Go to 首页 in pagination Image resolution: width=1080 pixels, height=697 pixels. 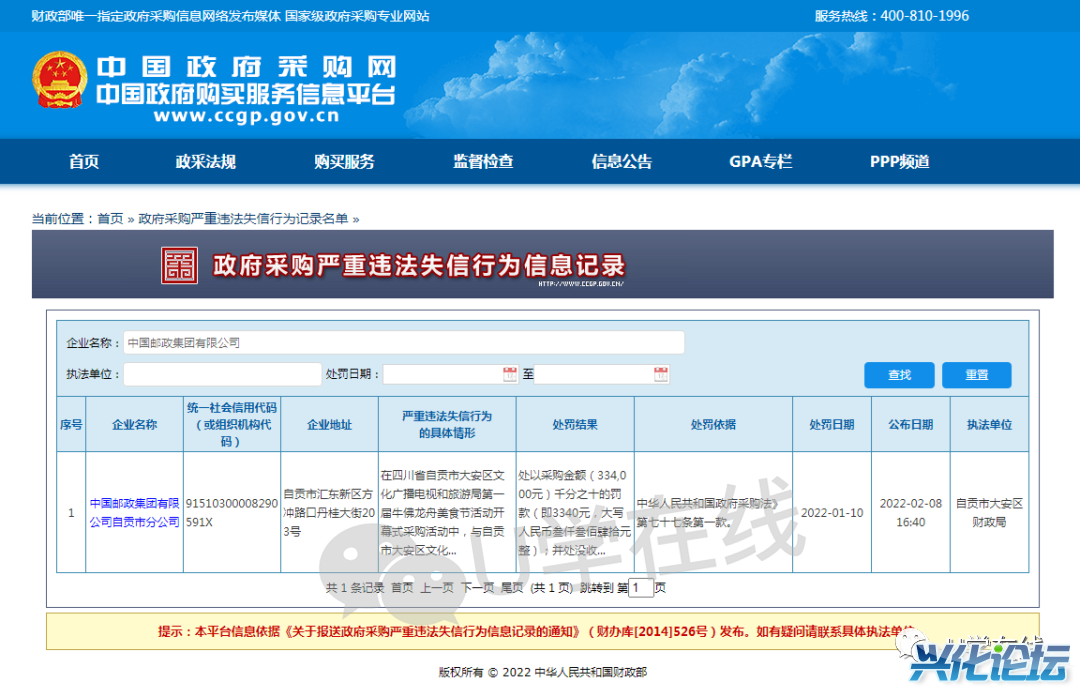point(402,587)
